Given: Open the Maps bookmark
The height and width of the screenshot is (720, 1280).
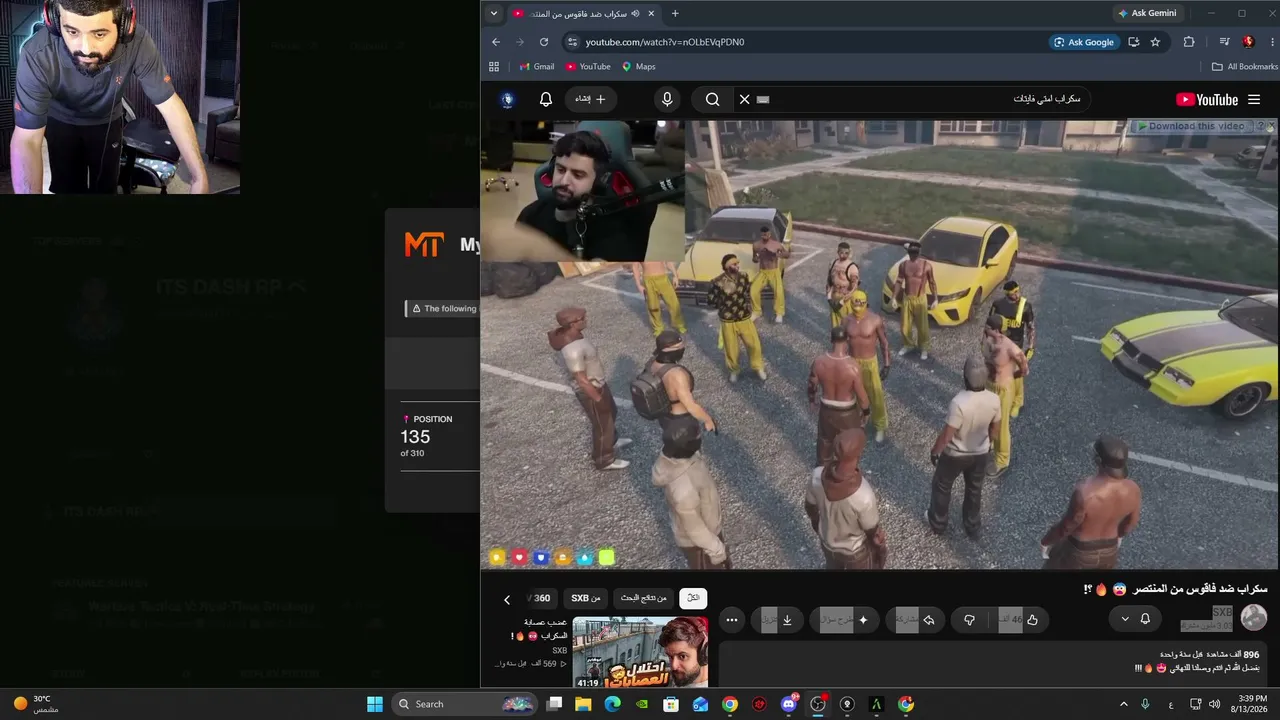Looking at the screenshot, I should (x=639, y=67).
